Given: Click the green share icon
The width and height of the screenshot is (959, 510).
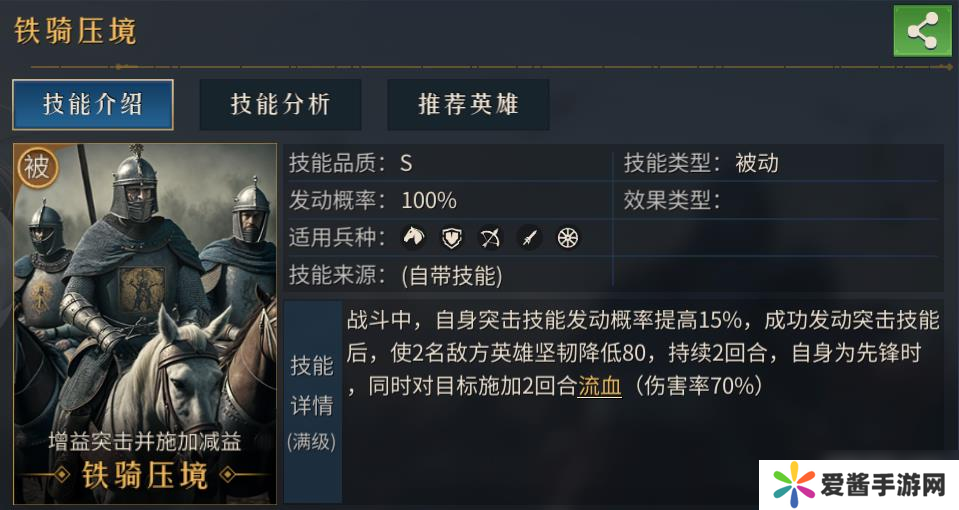Looking at the screenshot, I should 921,31.
